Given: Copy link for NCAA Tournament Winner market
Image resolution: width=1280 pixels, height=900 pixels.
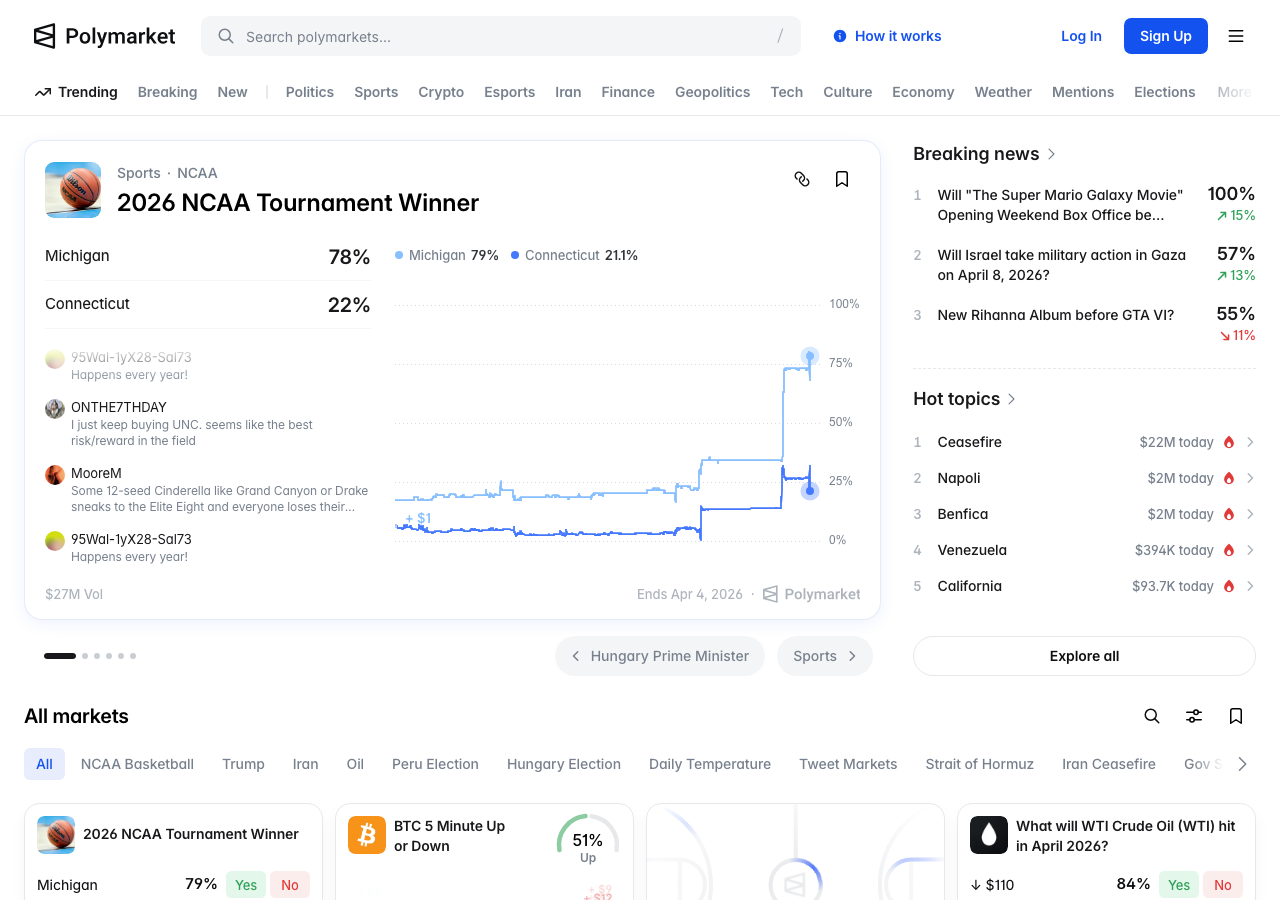Looking at the screenshot, I should click(802, 179).
